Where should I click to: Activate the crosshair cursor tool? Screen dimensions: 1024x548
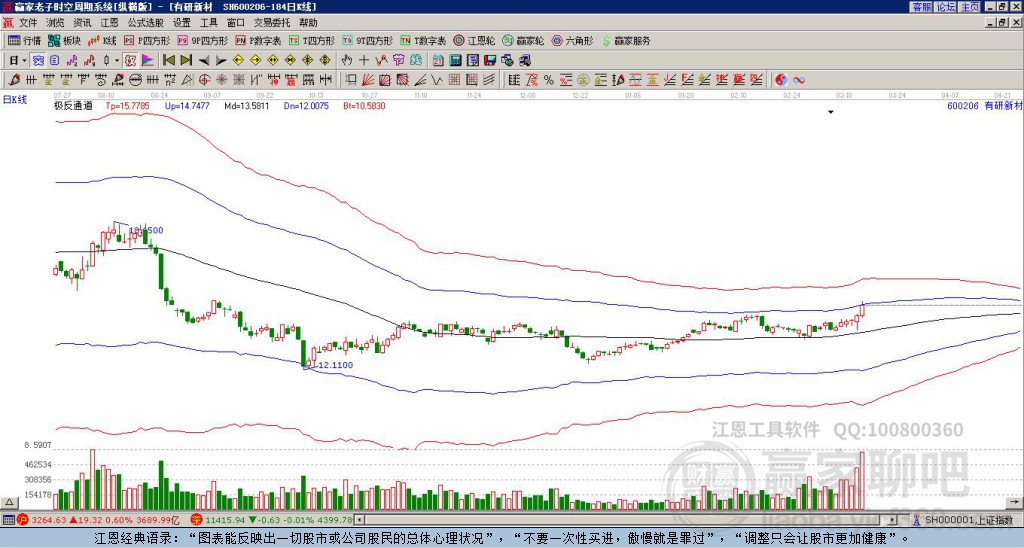click(x=364, y=60)
